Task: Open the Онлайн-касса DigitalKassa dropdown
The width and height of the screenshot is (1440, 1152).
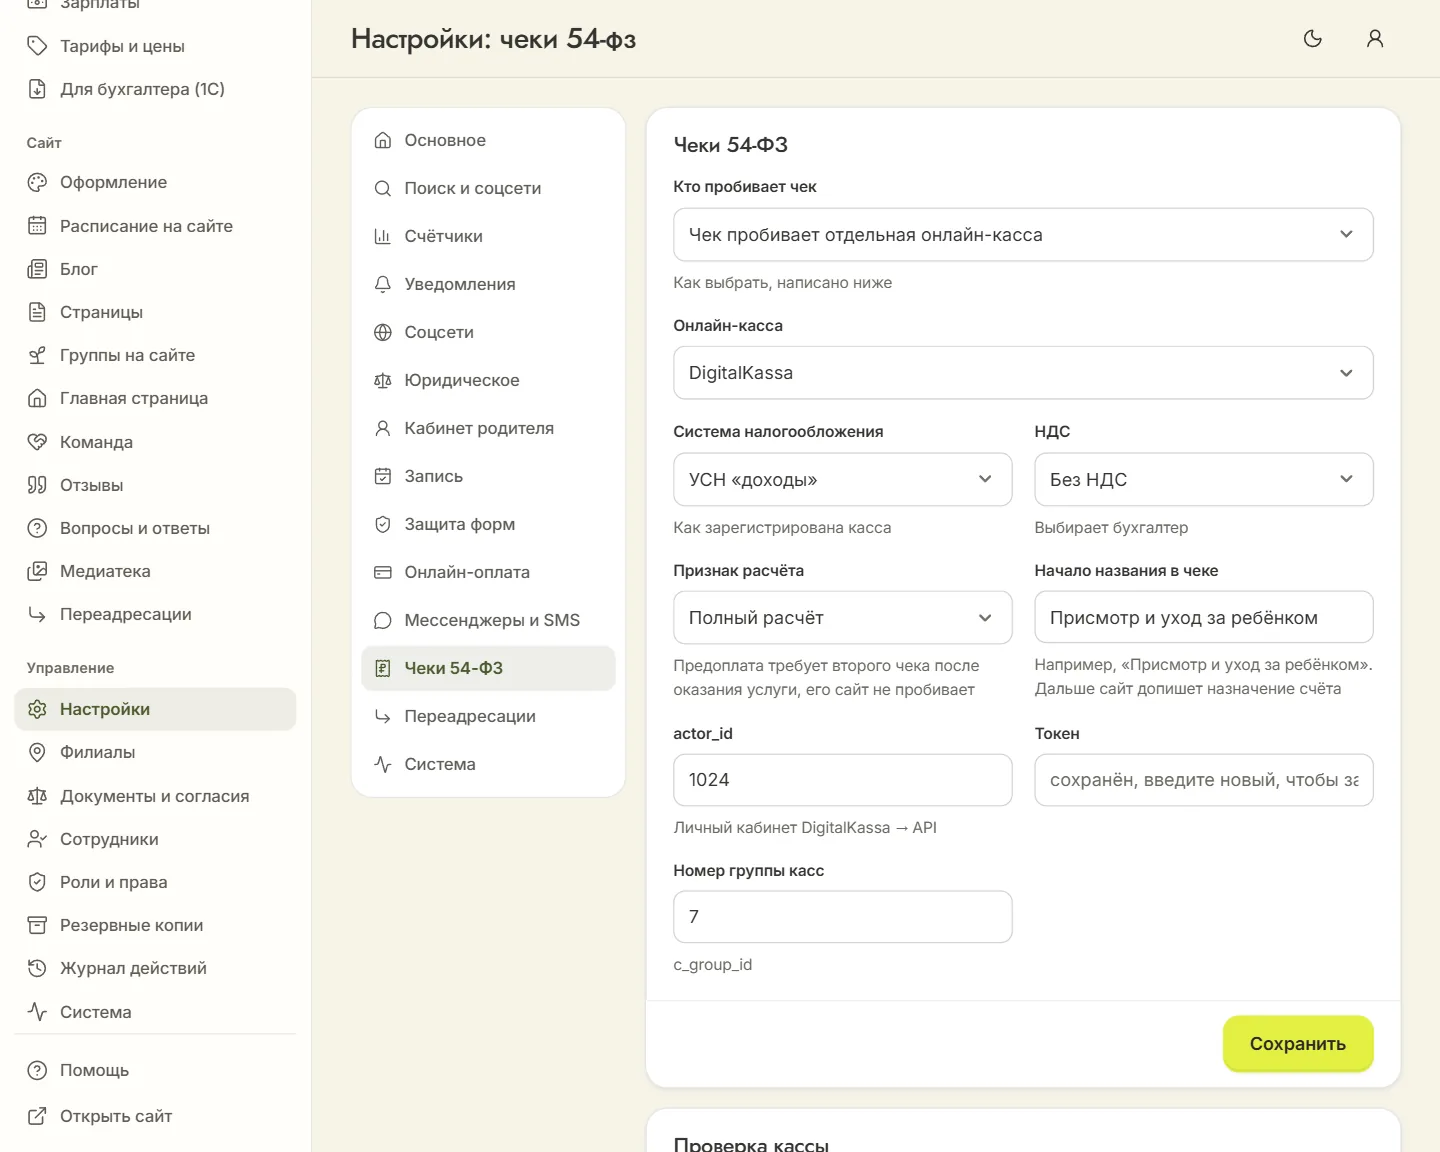Action: (x=1023, y=373)
